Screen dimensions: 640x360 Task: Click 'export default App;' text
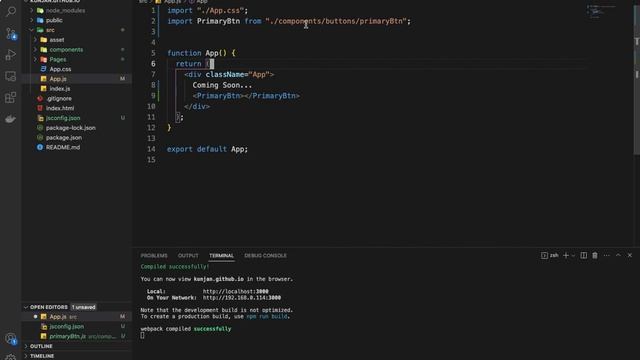click(207, 149)
